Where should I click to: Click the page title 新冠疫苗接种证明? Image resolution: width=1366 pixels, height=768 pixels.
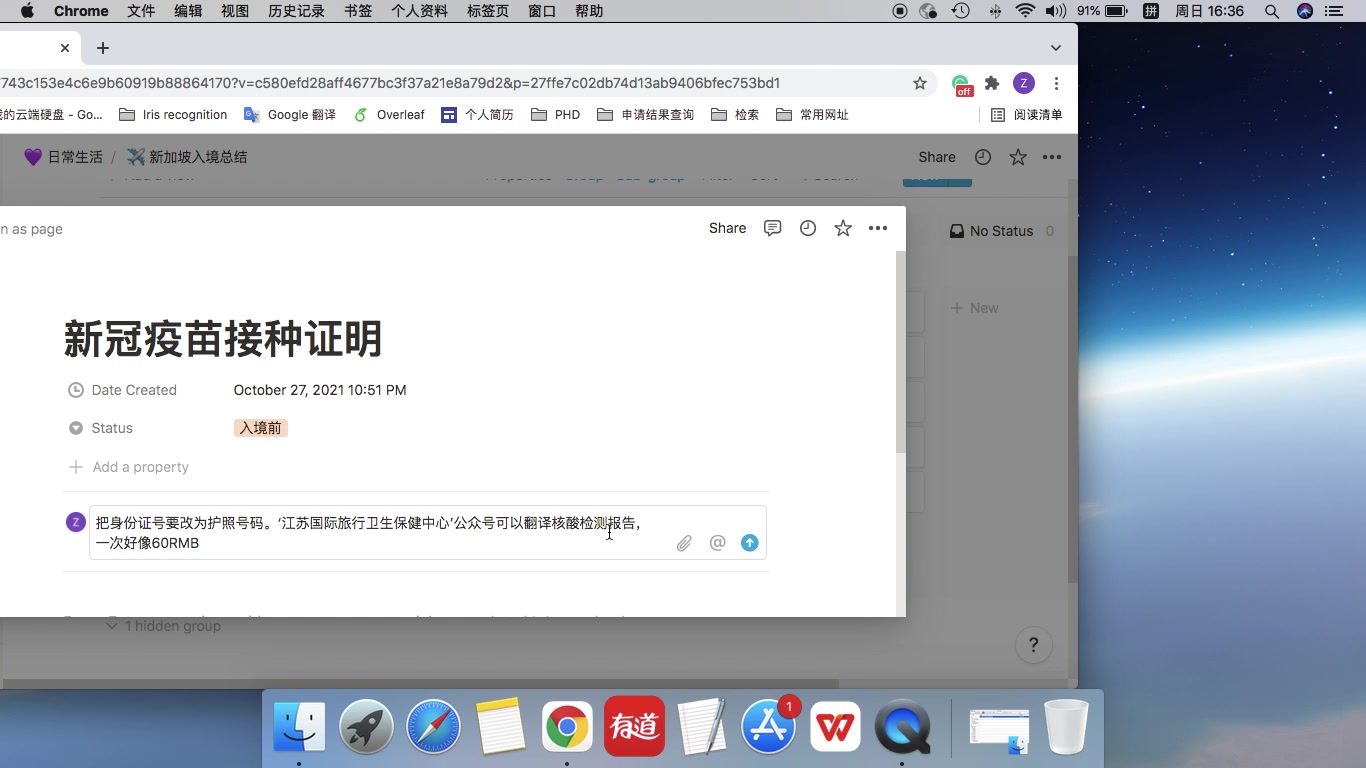(x=223, y=339)
